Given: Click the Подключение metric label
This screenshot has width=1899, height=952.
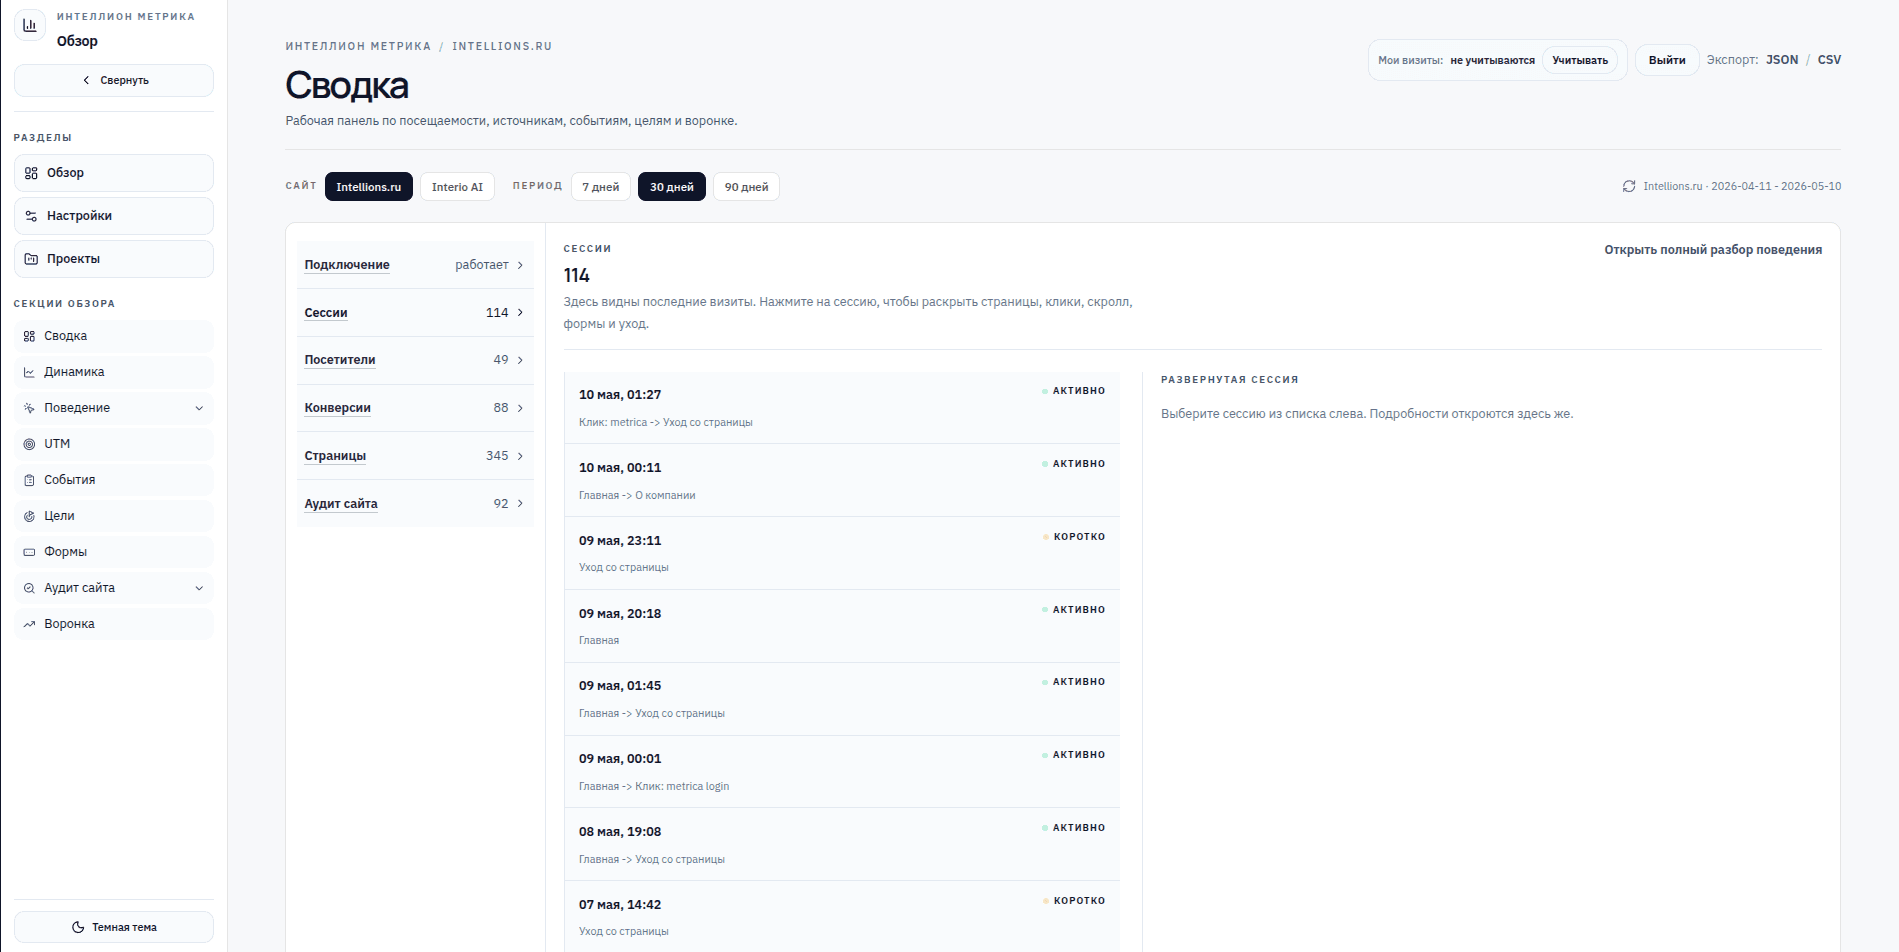Looking at the screenshot, I should 347,265.
